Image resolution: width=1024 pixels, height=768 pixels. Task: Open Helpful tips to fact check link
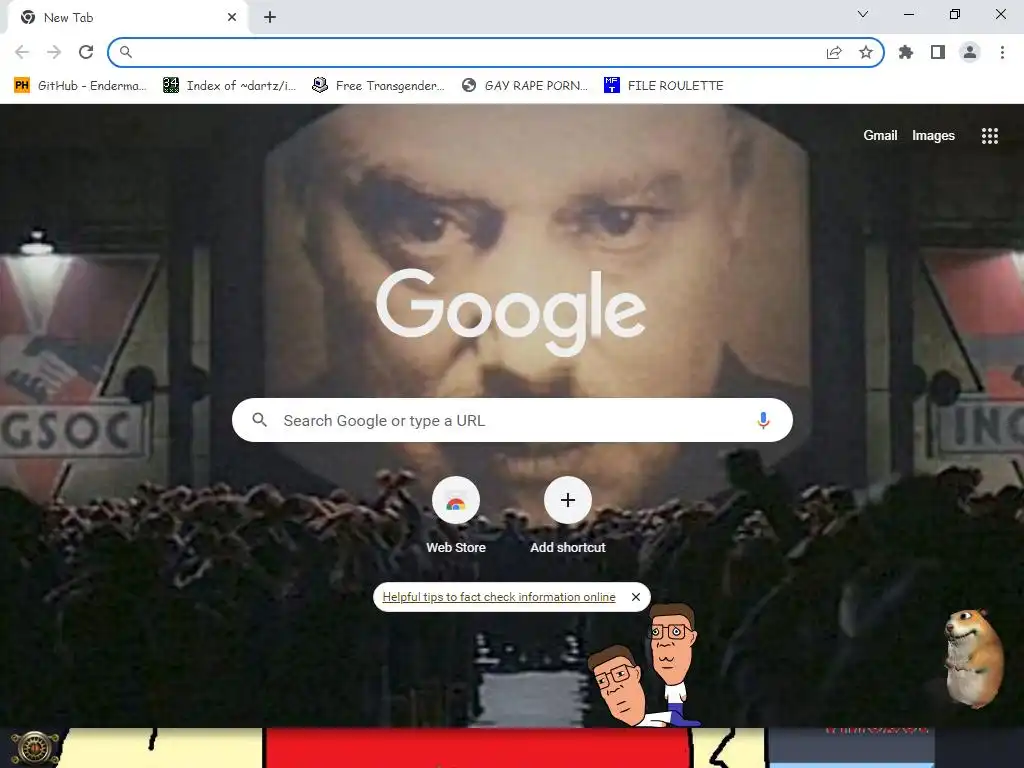pyautogui.click(x=499, y=597)
